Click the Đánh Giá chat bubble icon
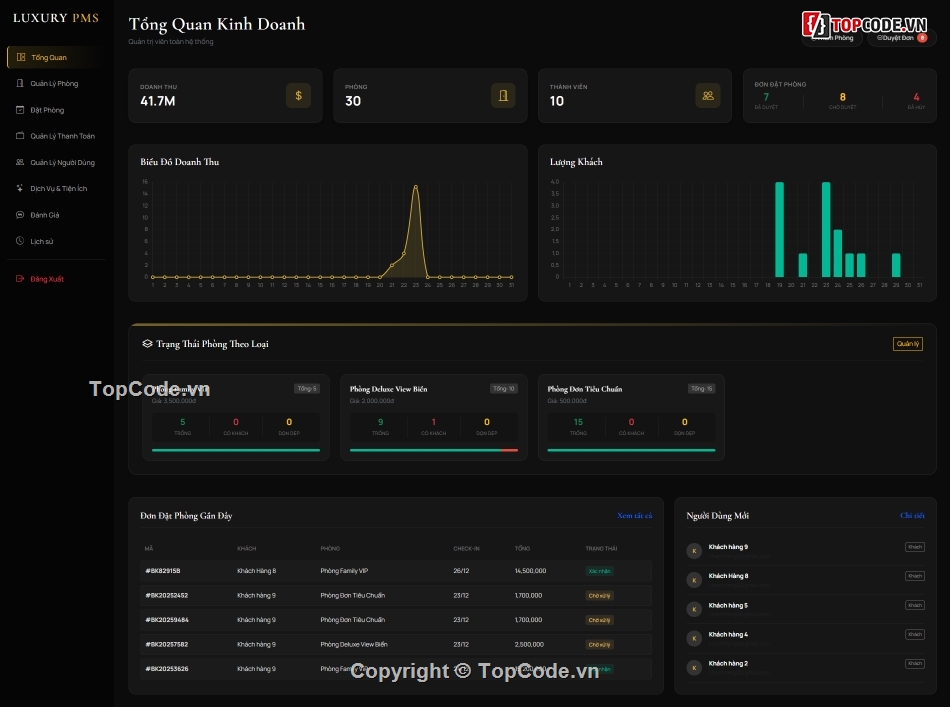The image size is (950, 707). (x=20, y=215)
